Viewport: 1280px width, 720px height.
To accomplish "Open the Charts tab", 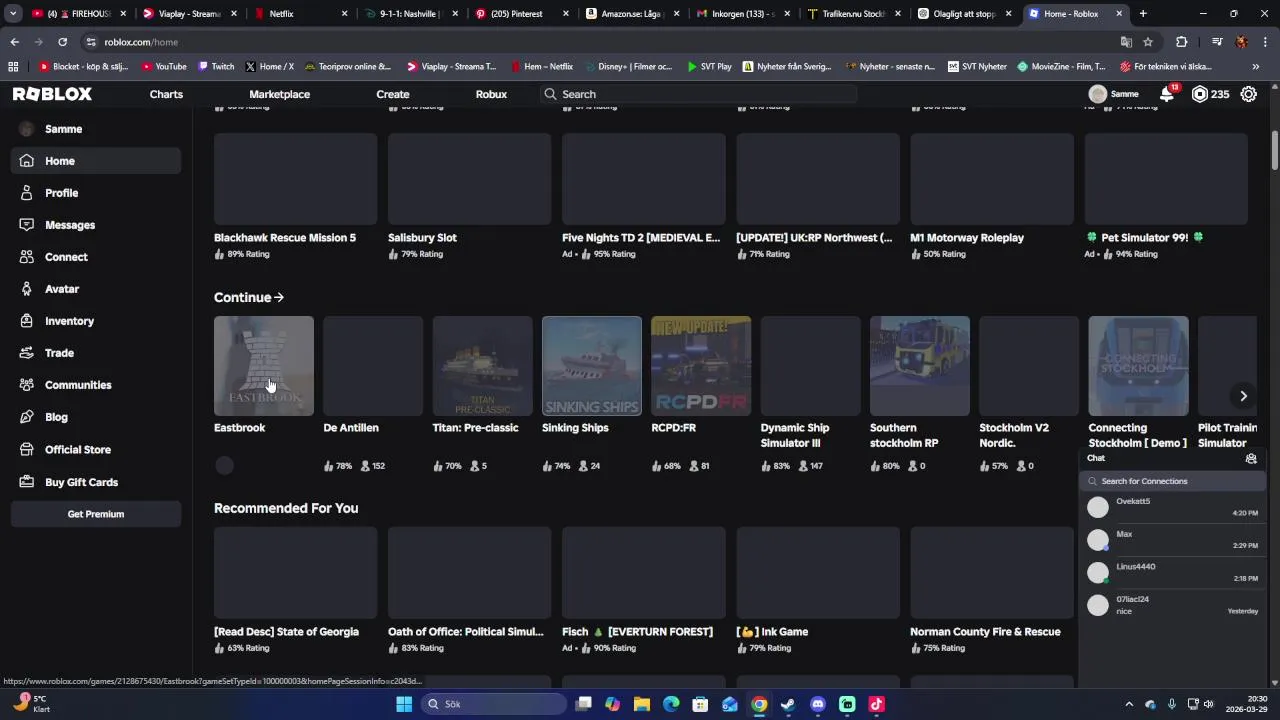I will 166,94.
